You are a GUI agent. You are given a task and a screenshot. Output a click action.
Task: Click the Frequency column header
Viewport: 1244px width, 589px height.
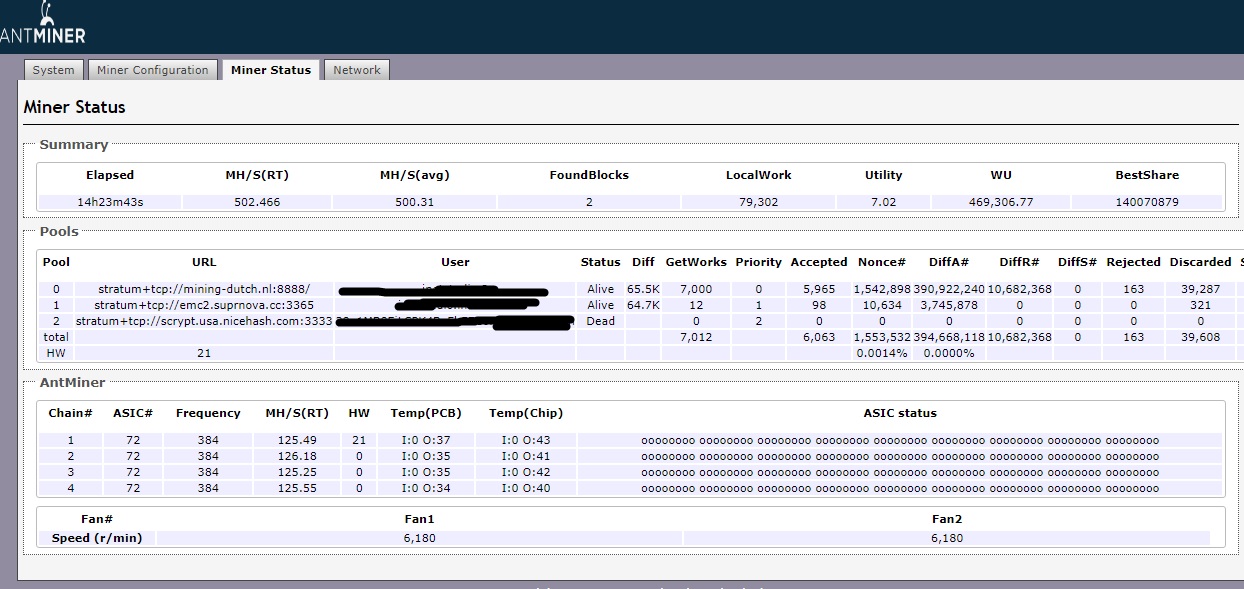[208, 413]
